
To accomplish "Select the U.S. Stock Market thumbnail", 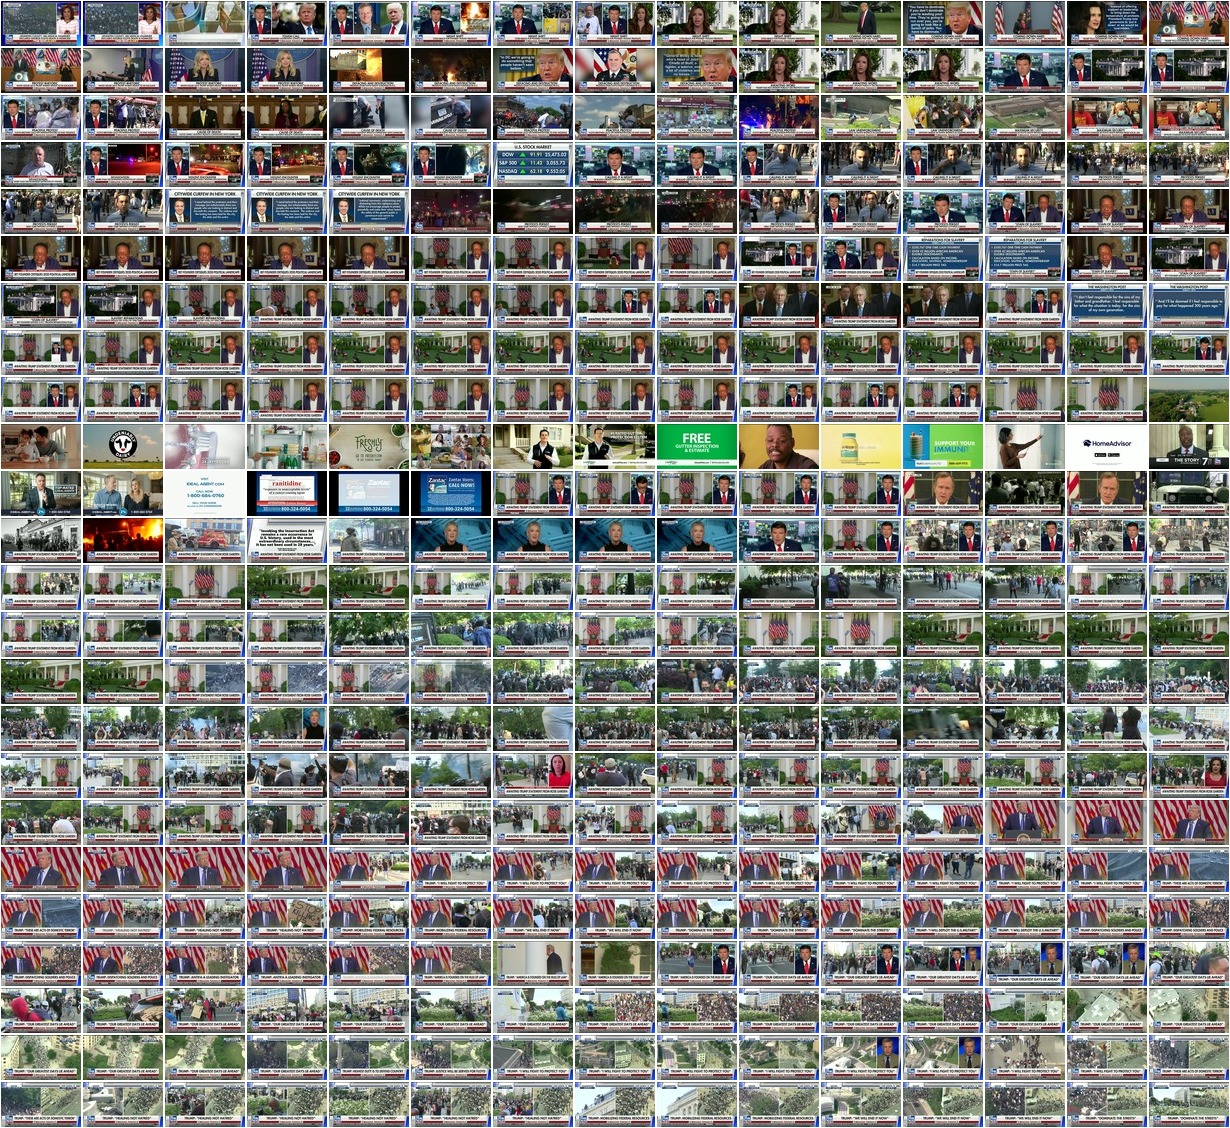I will (533, 164).
